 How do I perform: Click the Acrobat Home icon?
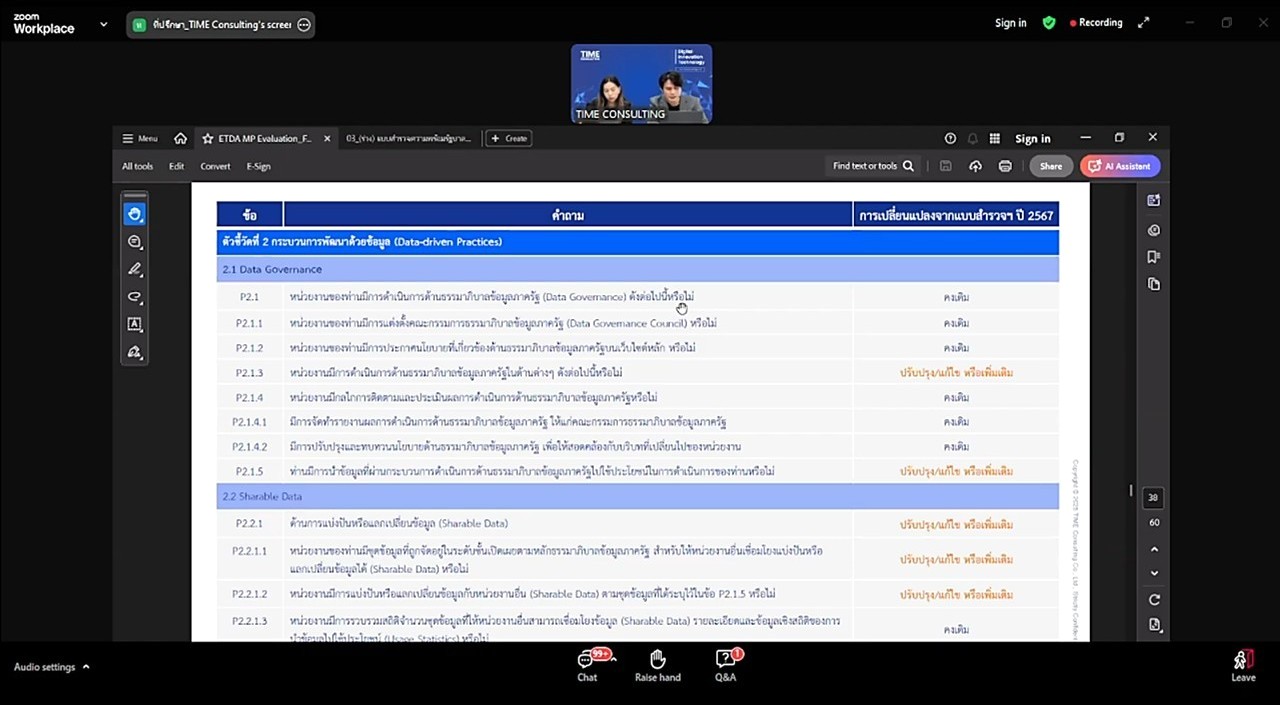pyautogui.click(x=180, y=139)
